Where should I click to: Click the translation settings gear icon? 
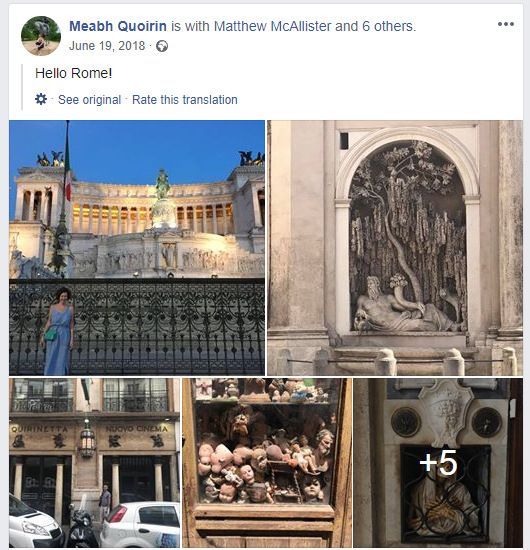click(41, 99)
